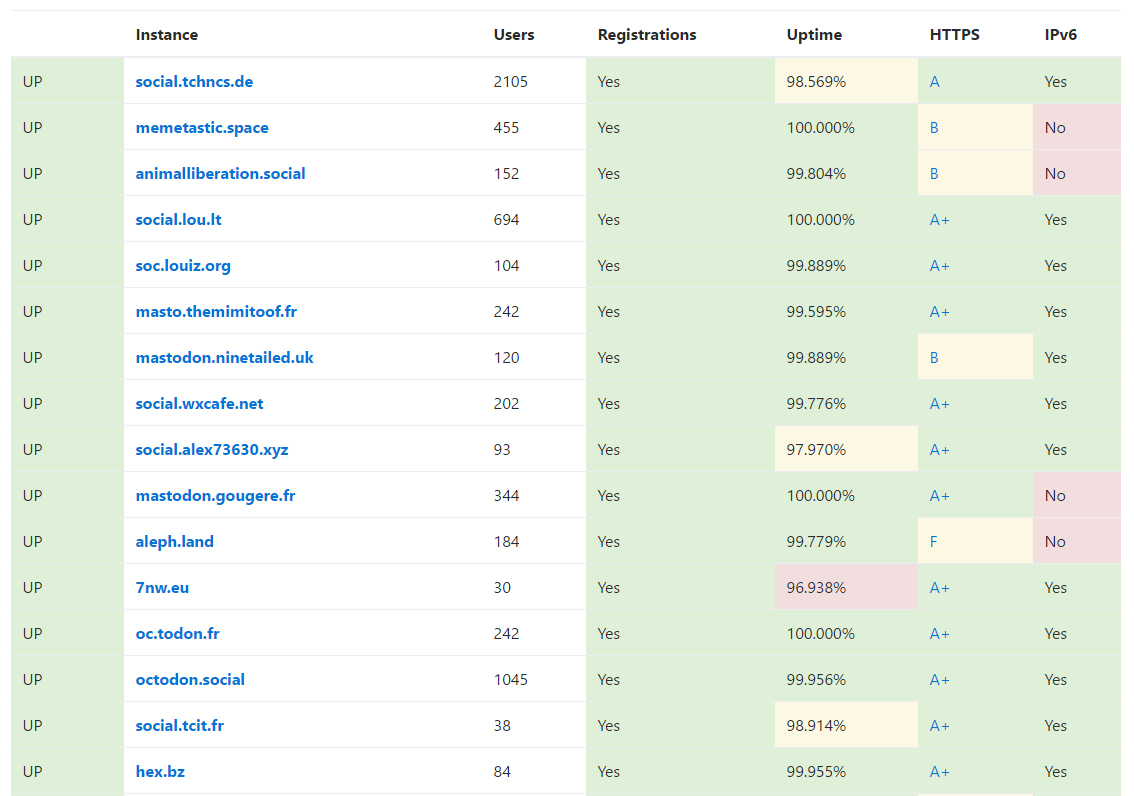The height and width of the screenshot is (796, 1134).
Task: Open soc.louiz.org instance page
Action: [183, 265]
